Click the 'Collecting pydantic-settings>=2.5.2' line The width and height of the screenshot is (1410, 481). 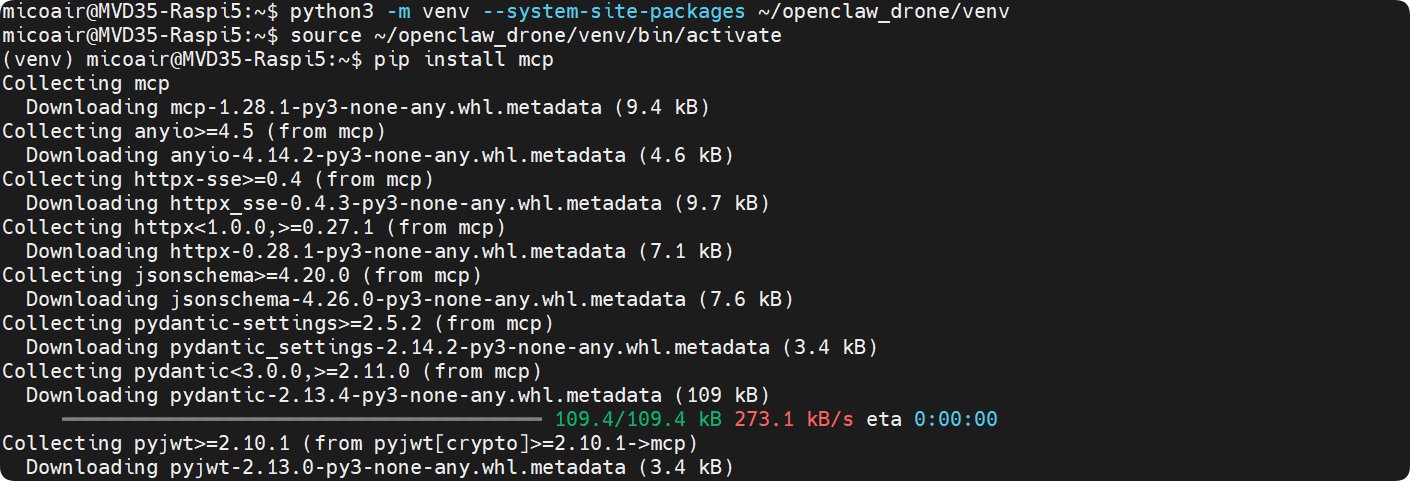point(278,323)
